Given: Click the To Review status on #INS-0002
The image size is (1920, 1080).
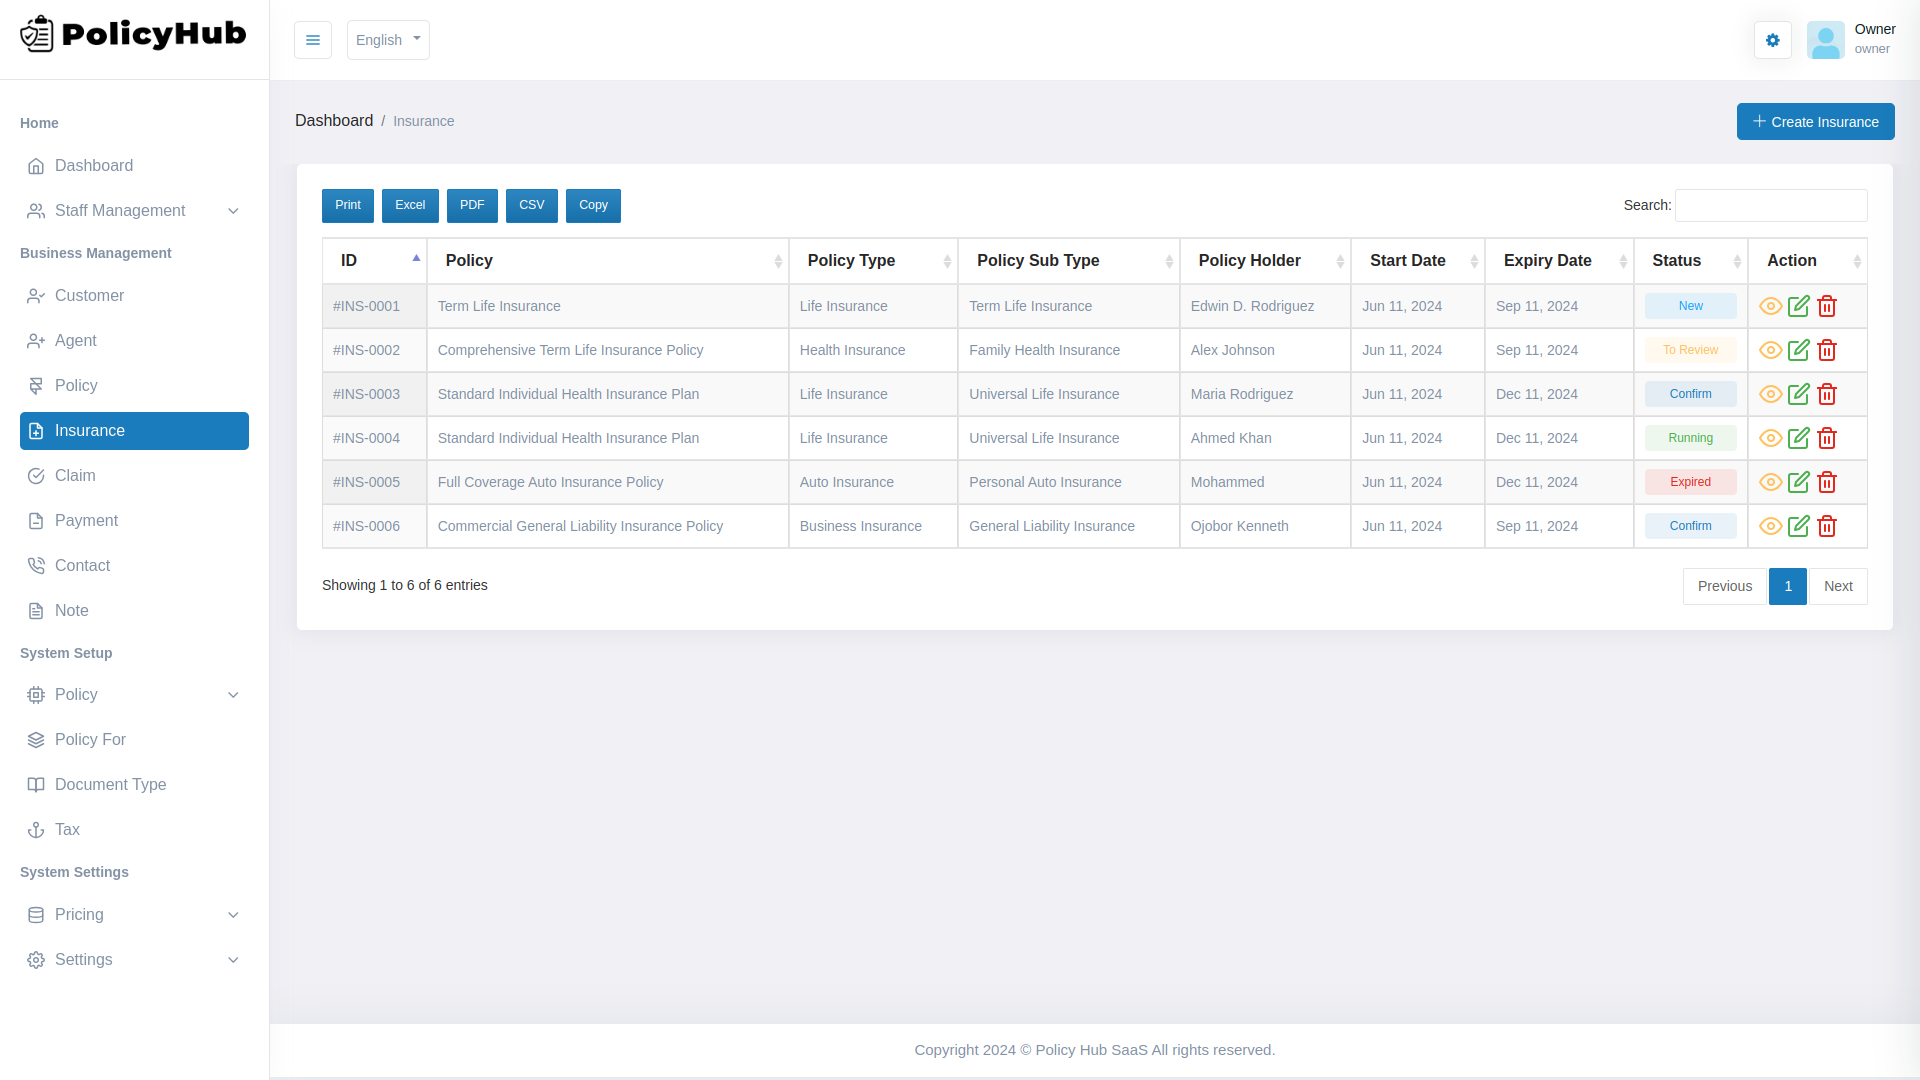Looking at the screenshot, I should 1690,350.
